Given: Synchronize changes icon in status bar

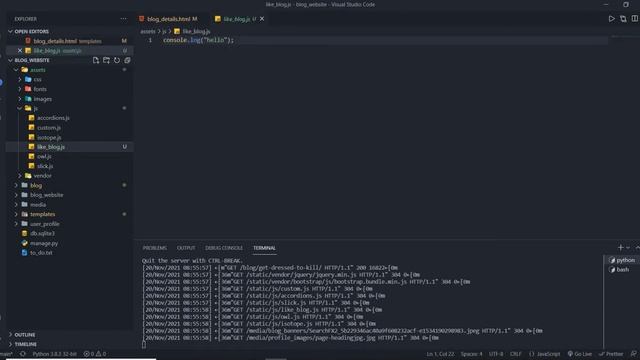Looking at the screenshot, I should click(22, 354).
